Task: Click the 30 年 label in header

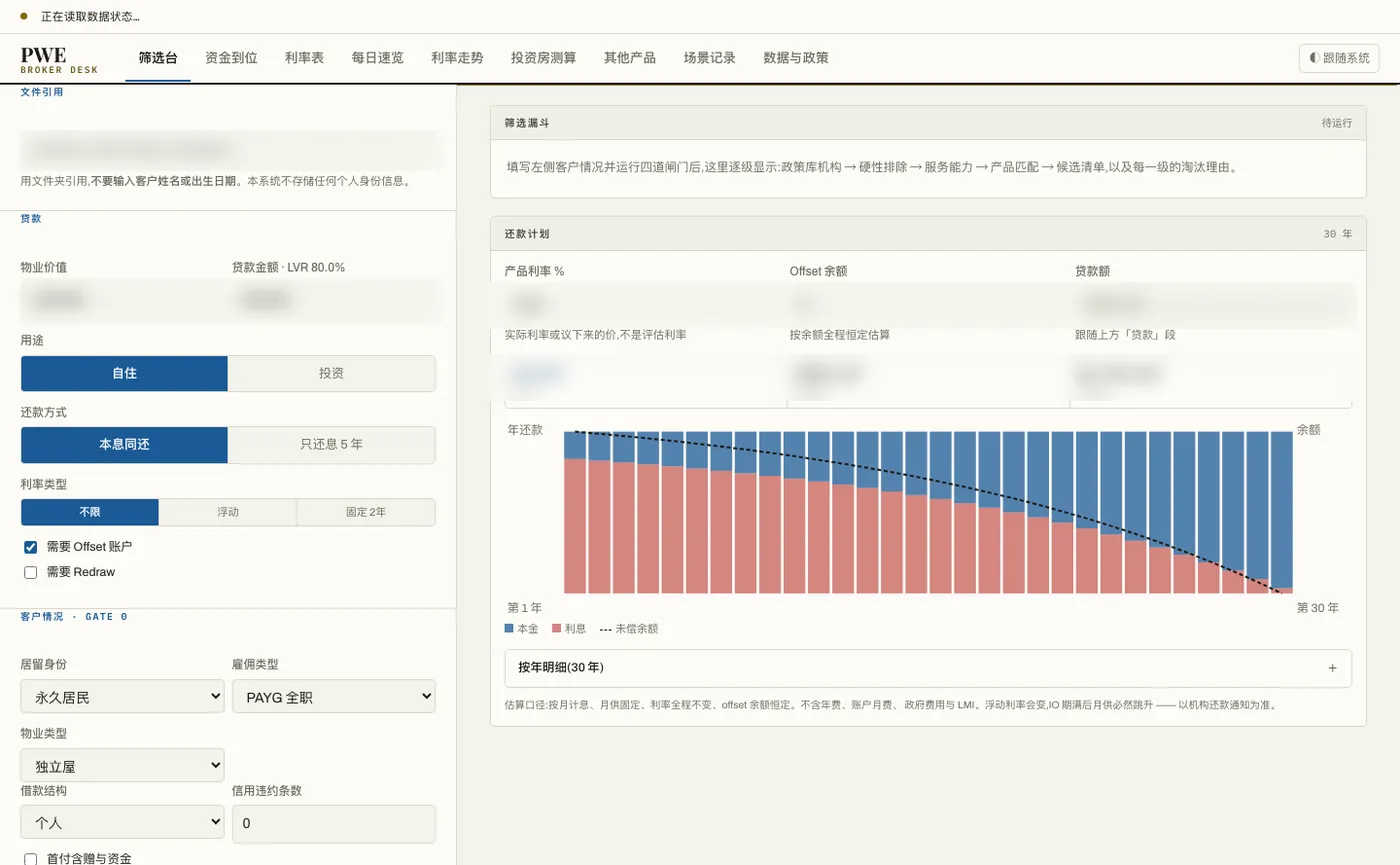Action: pos(1337,234)
